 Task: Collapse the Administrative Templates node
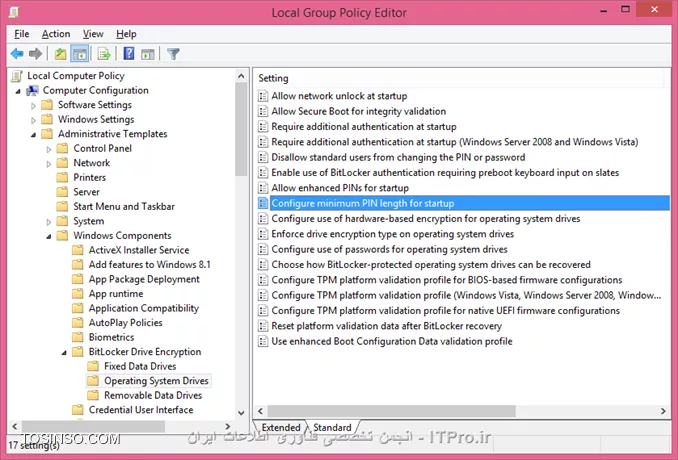(x=34, y=135)
